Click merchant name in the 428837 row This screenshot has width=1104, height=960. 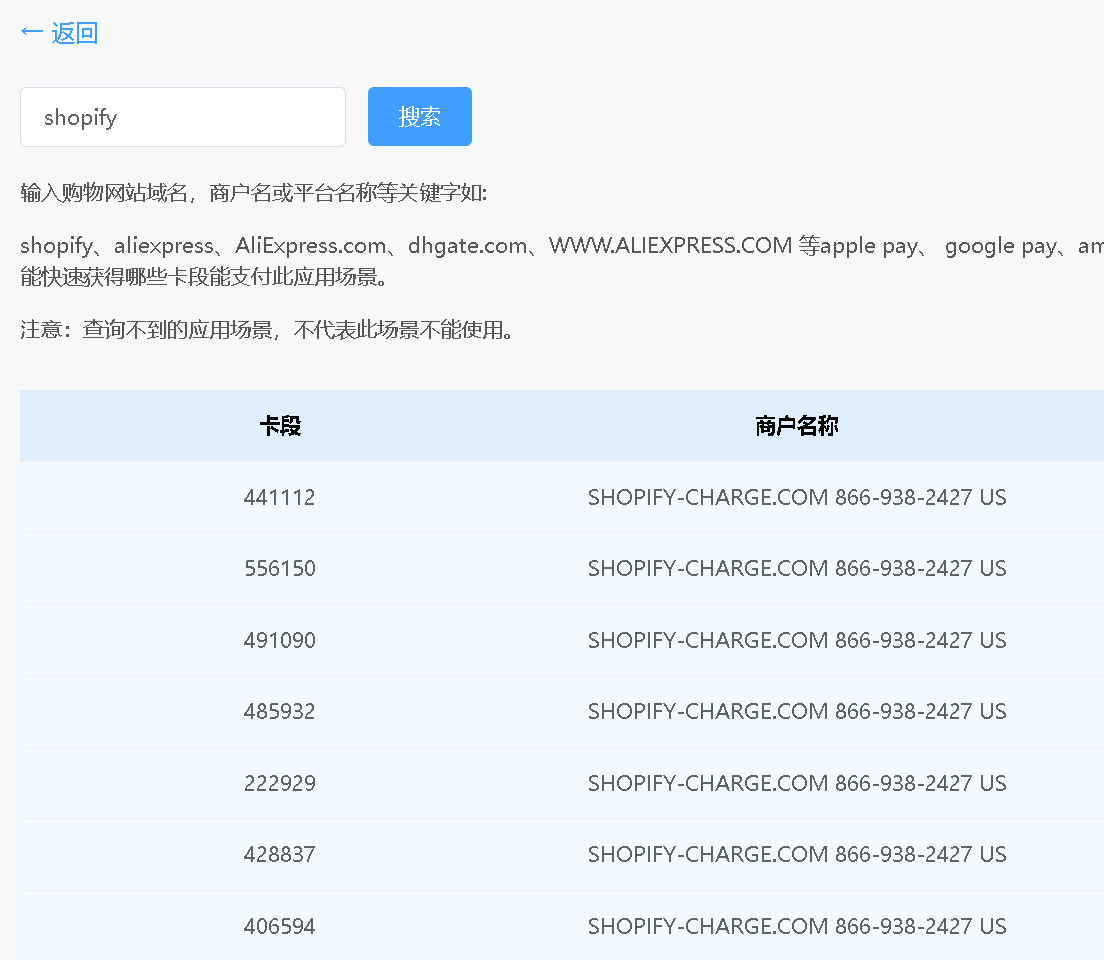[797, 854]
